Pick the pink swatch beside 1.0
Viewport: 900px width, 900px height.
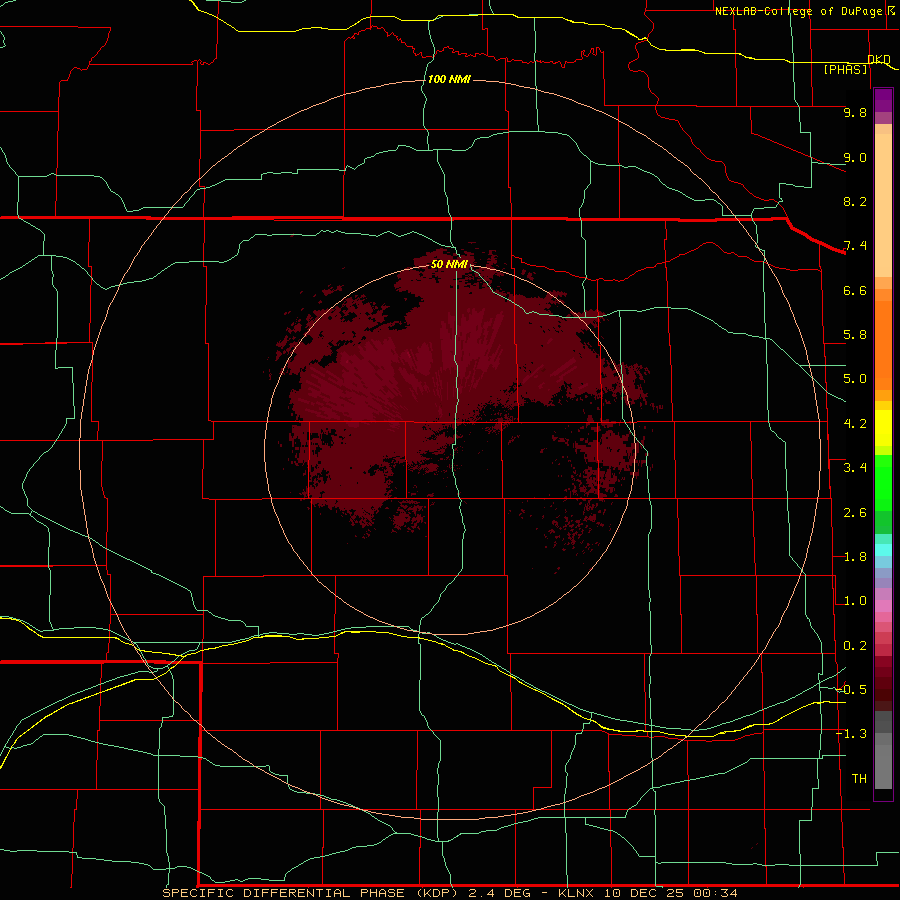(x=883, y=606)
